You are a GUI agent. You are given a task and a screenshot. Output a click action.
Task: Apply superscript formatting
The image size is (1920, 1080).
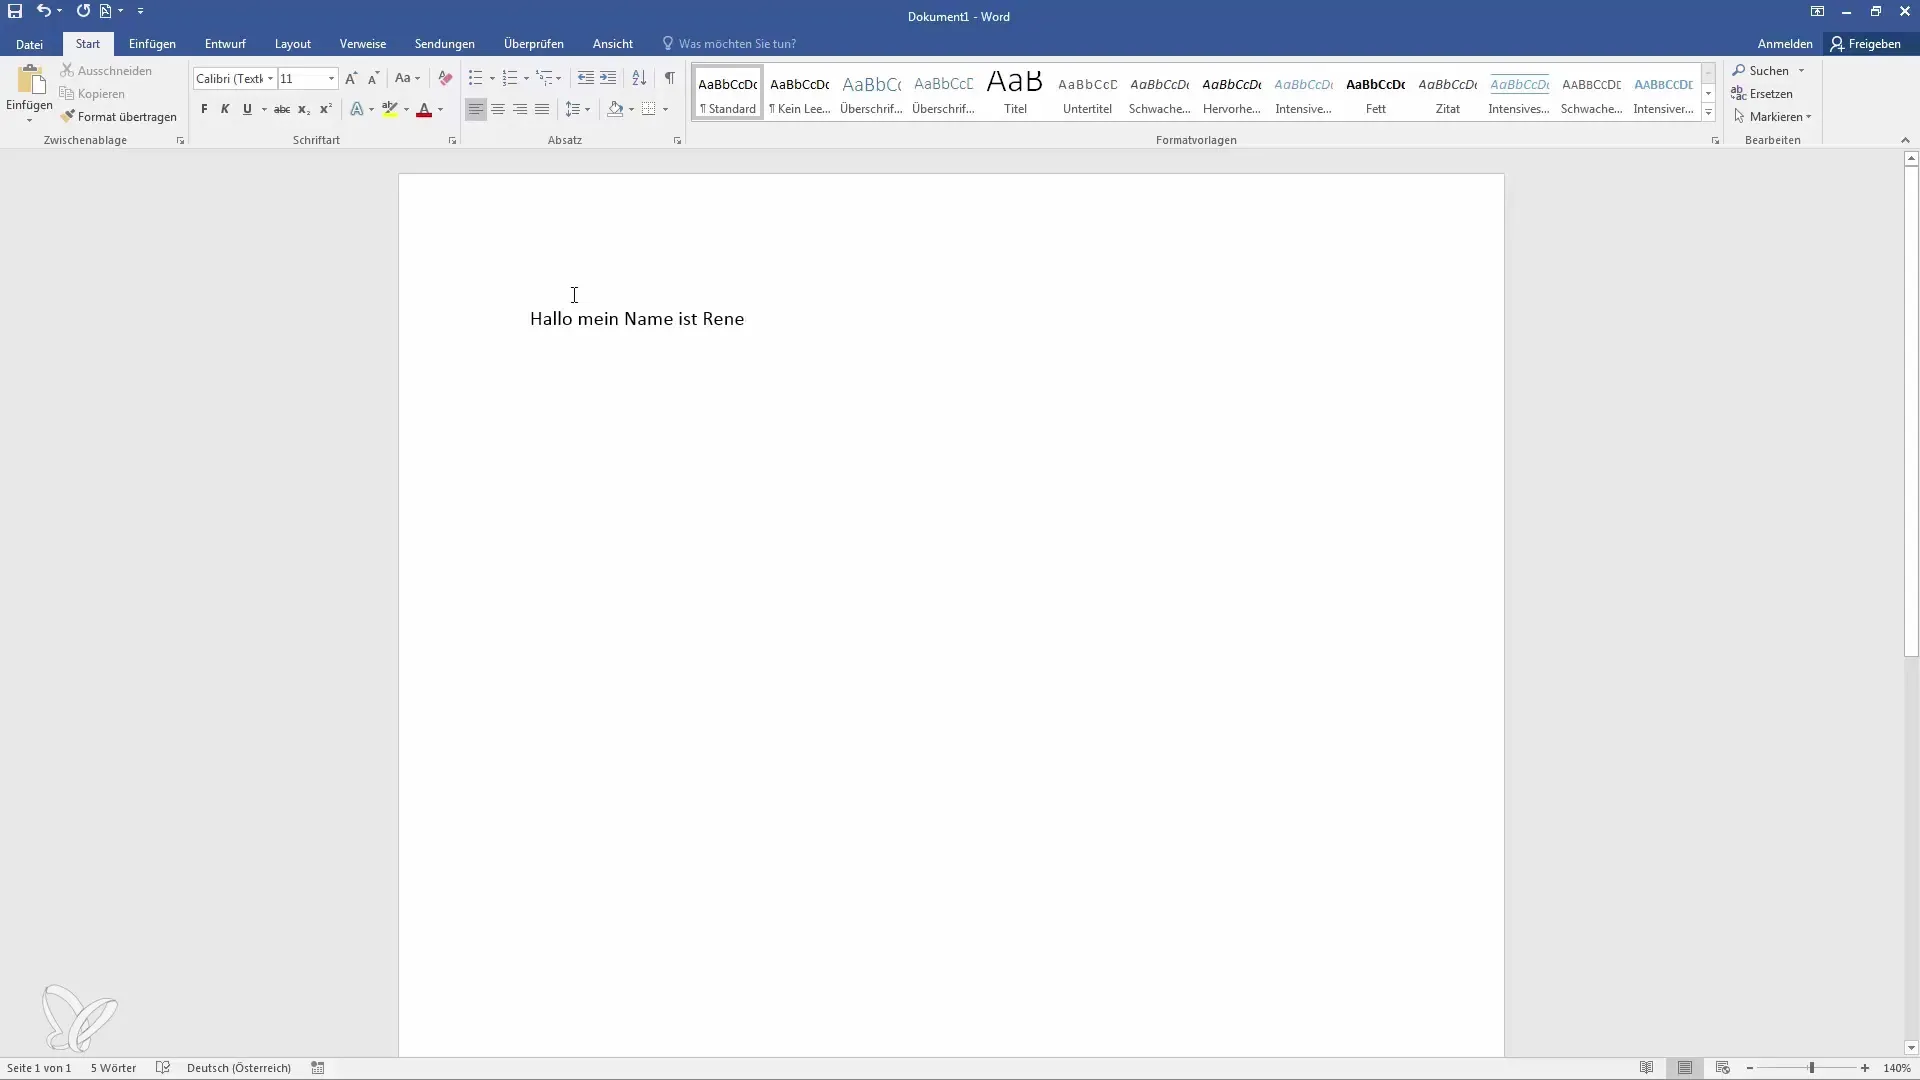point(325,109)
